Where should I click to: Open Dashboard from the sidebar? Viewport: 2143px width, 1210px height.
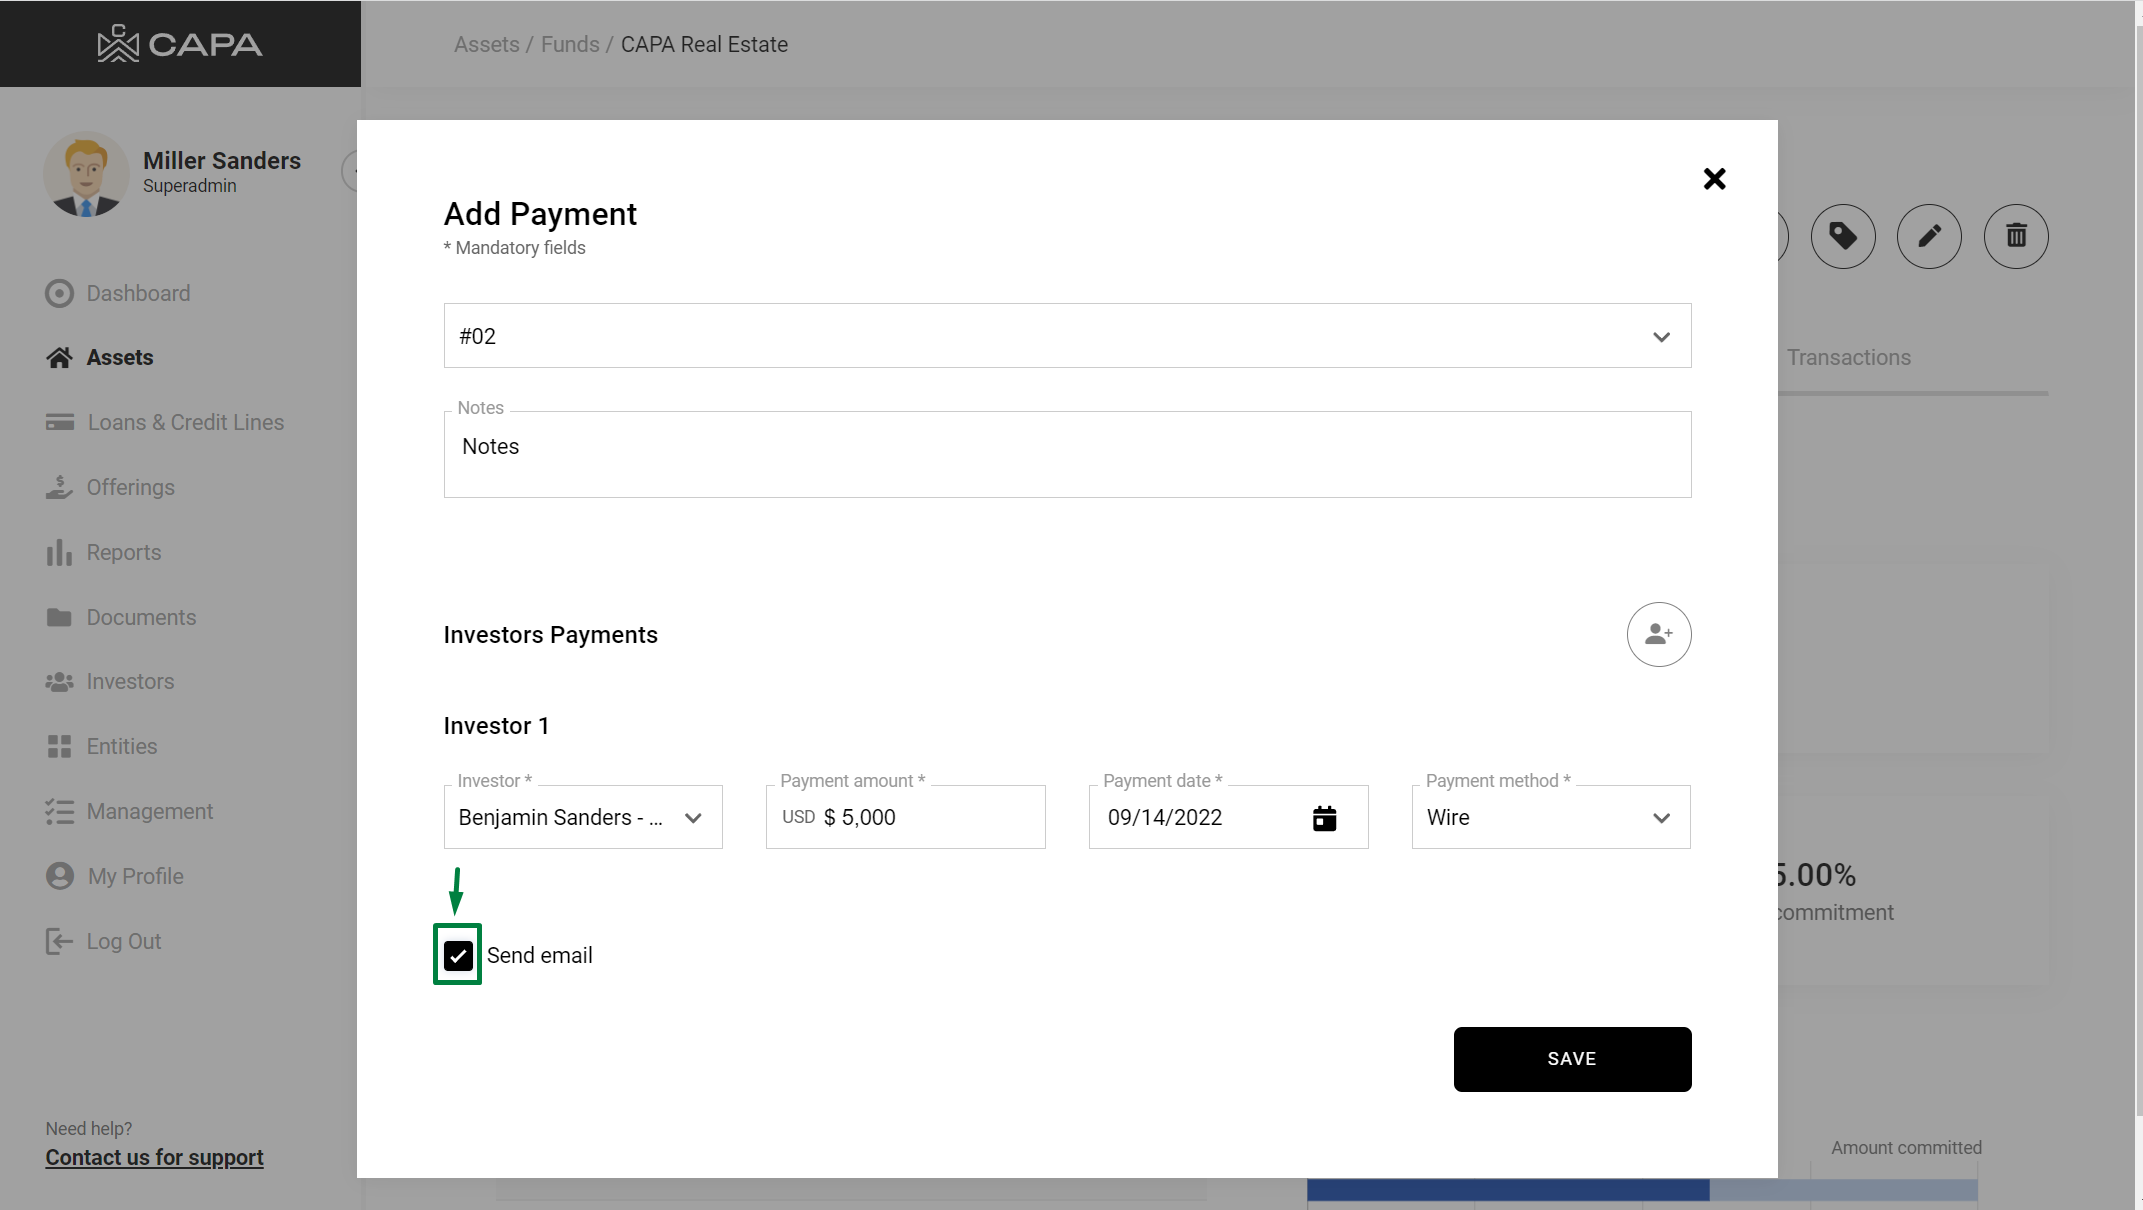pyautogui.click(x=138, y=293)
